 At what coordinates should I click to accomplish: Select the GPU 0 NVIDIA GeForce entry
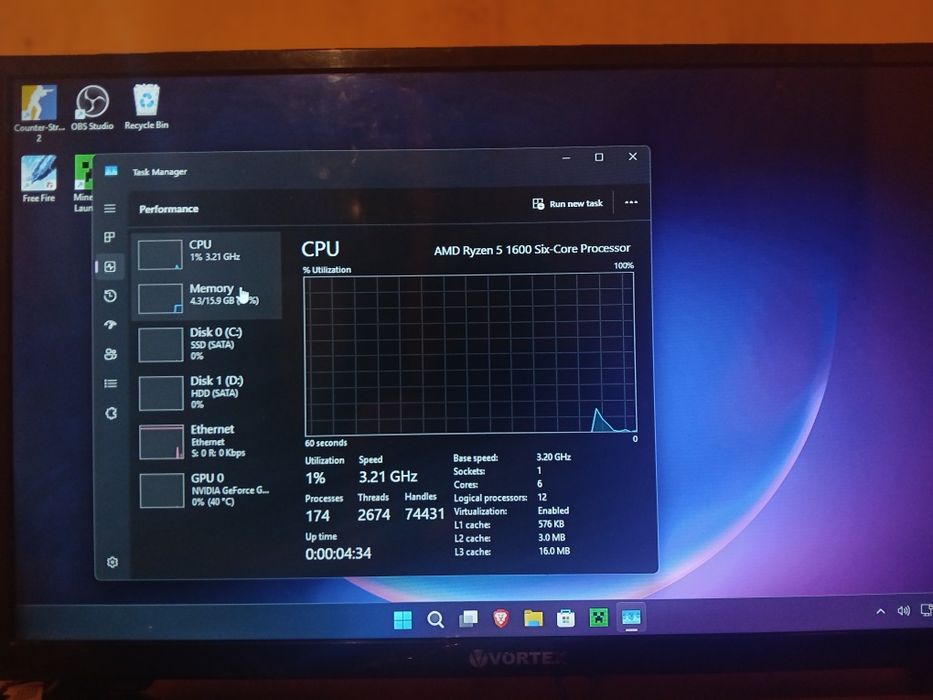(207, 490)
